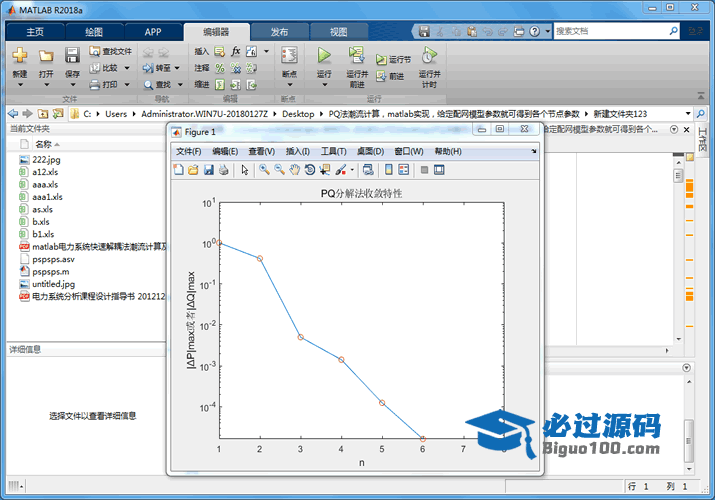The width and height of the screenshot is (715, 500).
Task: Switch to the 绘图 (Plots) ribbon tab
Action: (x=94, y=32)
